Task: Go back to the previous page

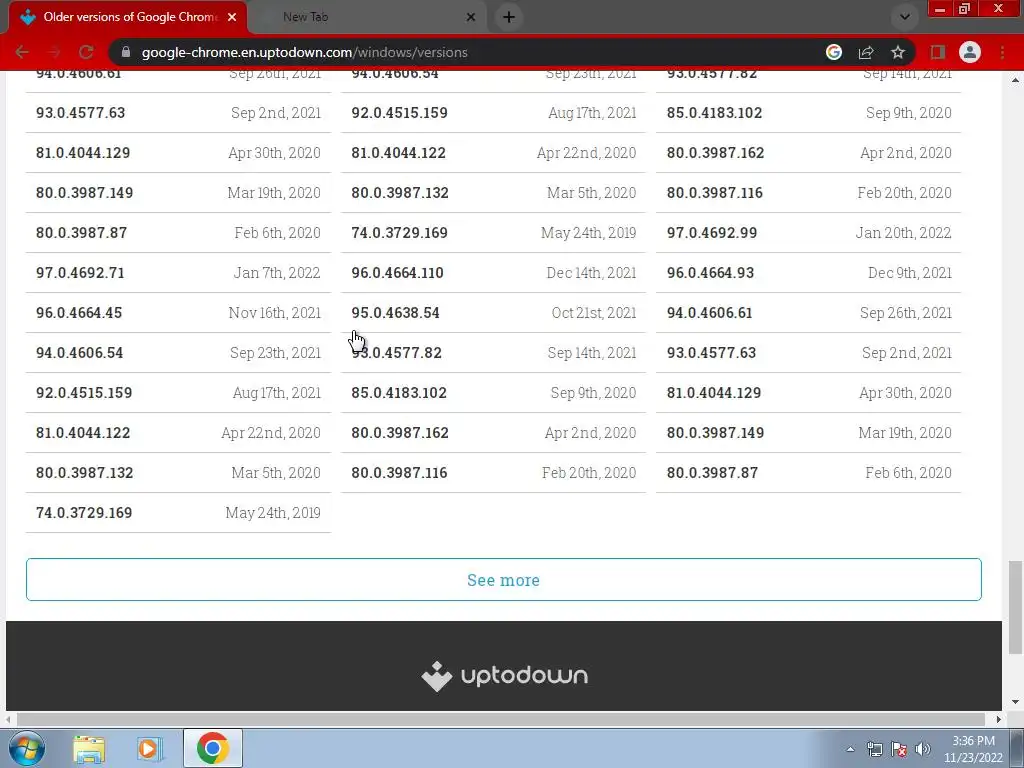Action: [x=22, y=52]
